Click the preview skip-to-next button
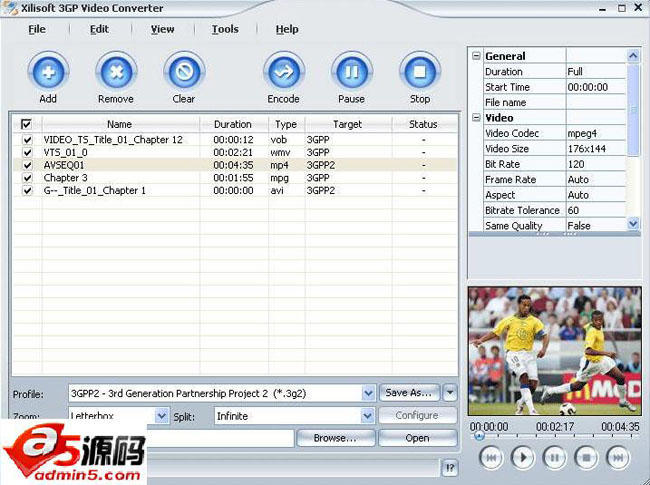This screenshot has width=650, height=485. (618, 458)
